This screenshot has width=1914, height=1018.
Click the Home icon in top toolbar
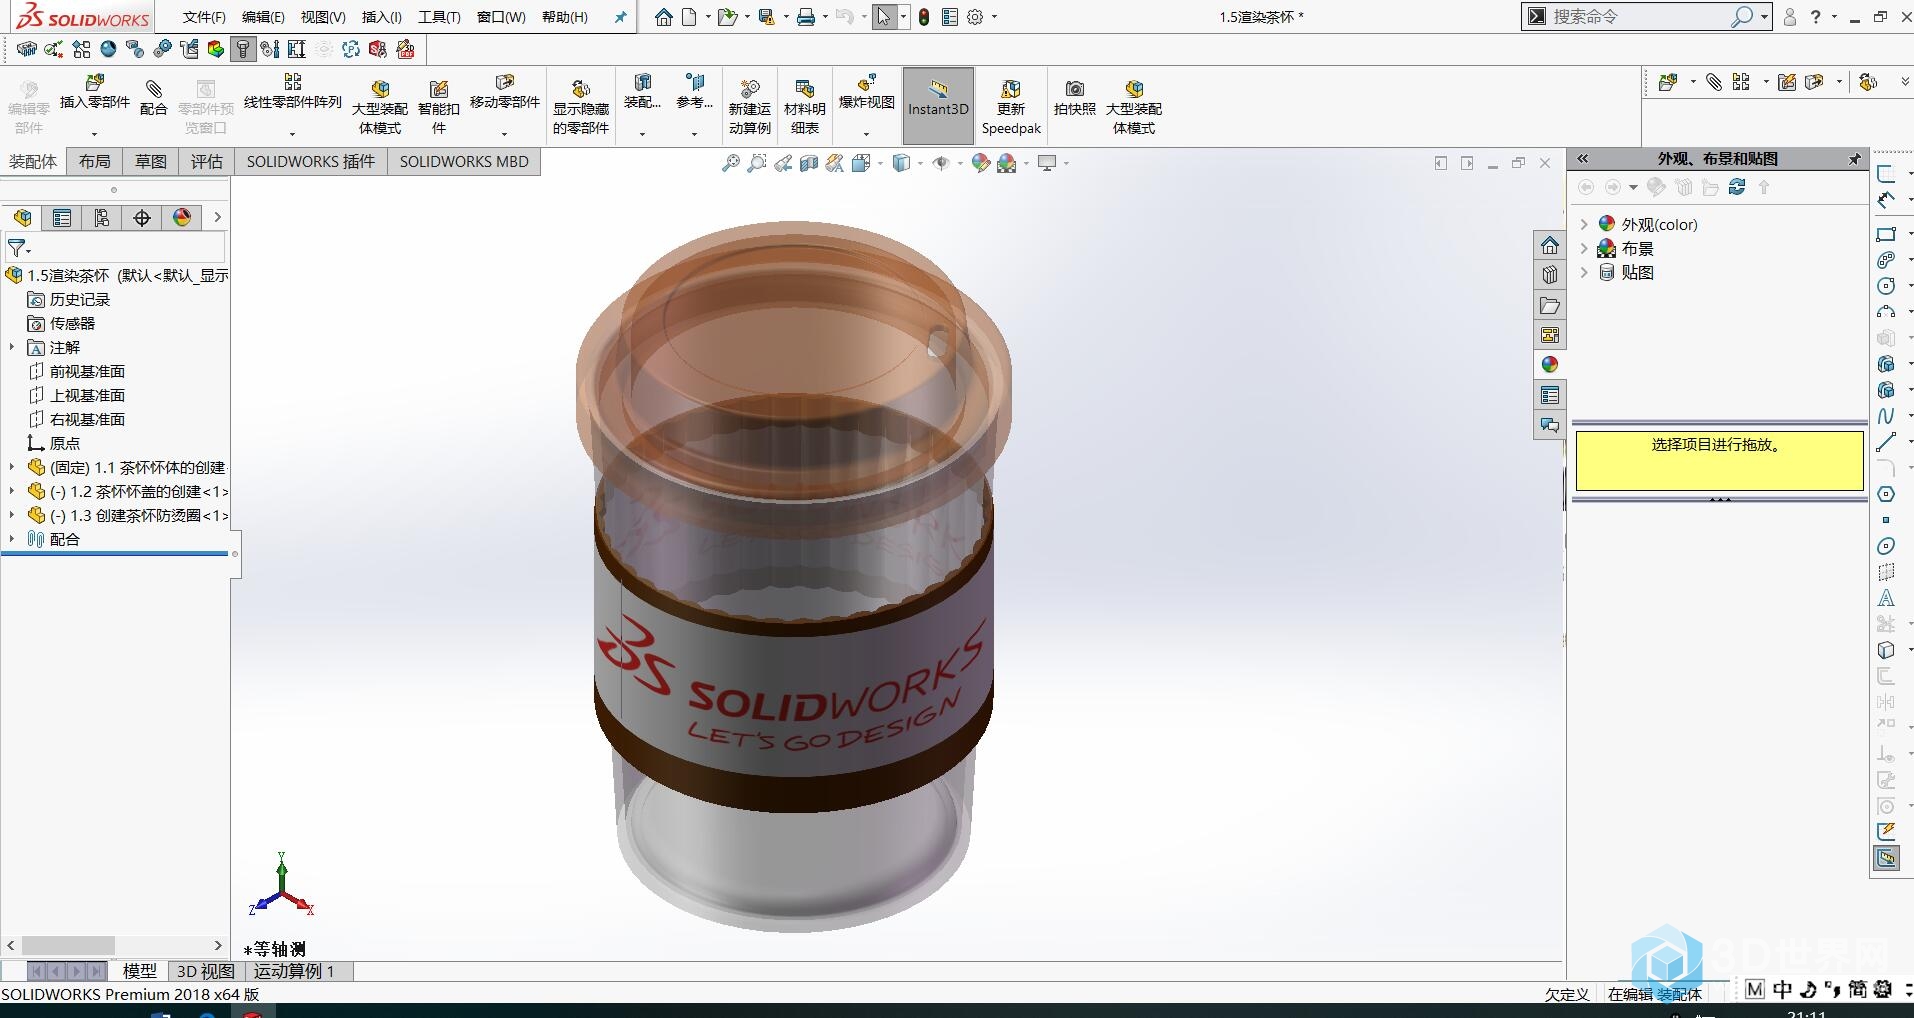664,17
